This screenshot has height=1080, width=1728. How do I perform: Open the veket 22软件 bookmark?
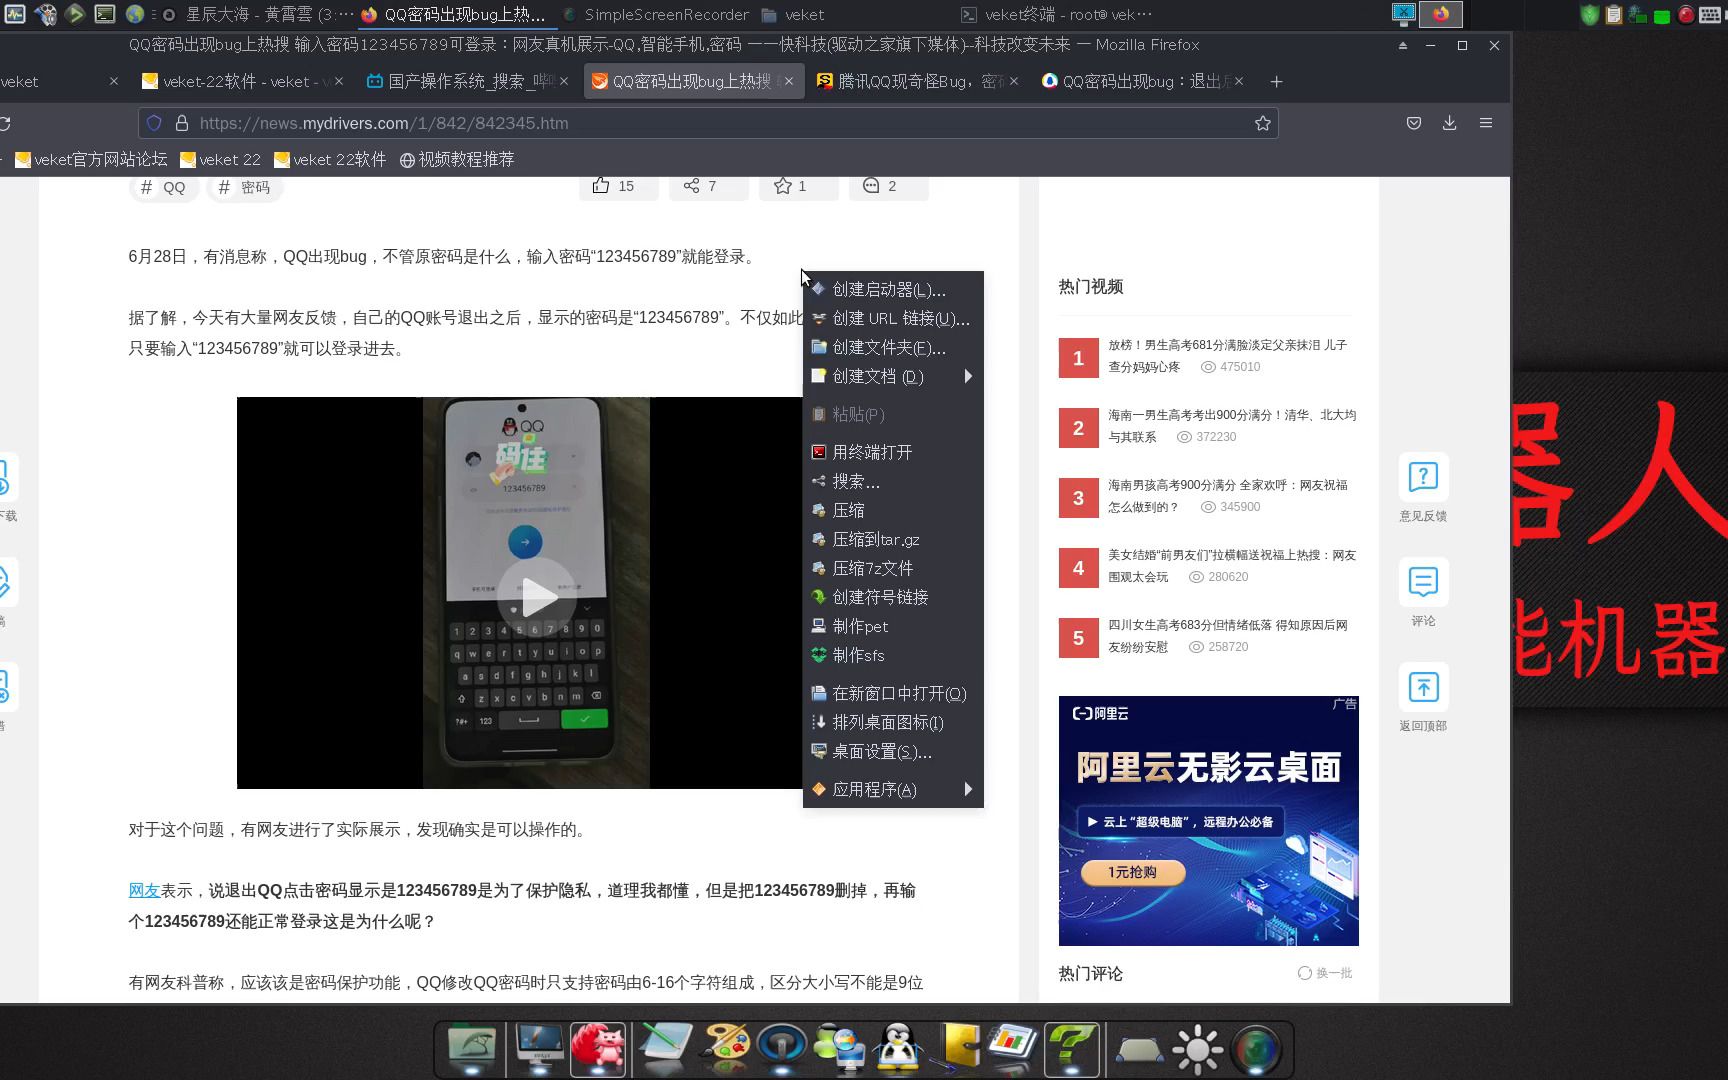(330, 159)
